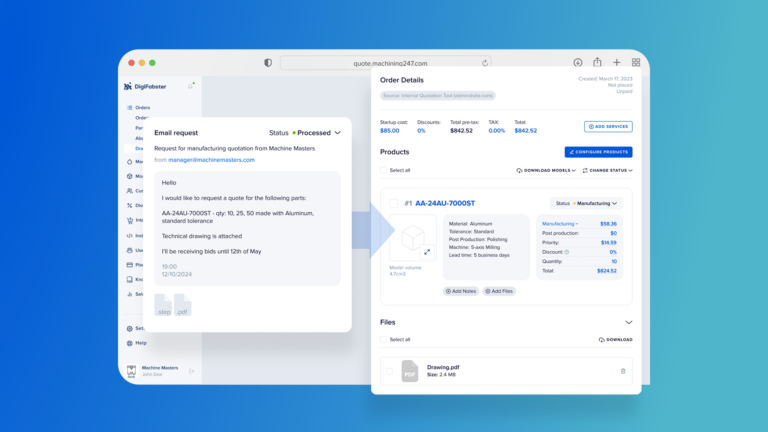This screenshot has width=768, height=432.
Task: Open the attached .step file icon
Action: pos(163,305)
